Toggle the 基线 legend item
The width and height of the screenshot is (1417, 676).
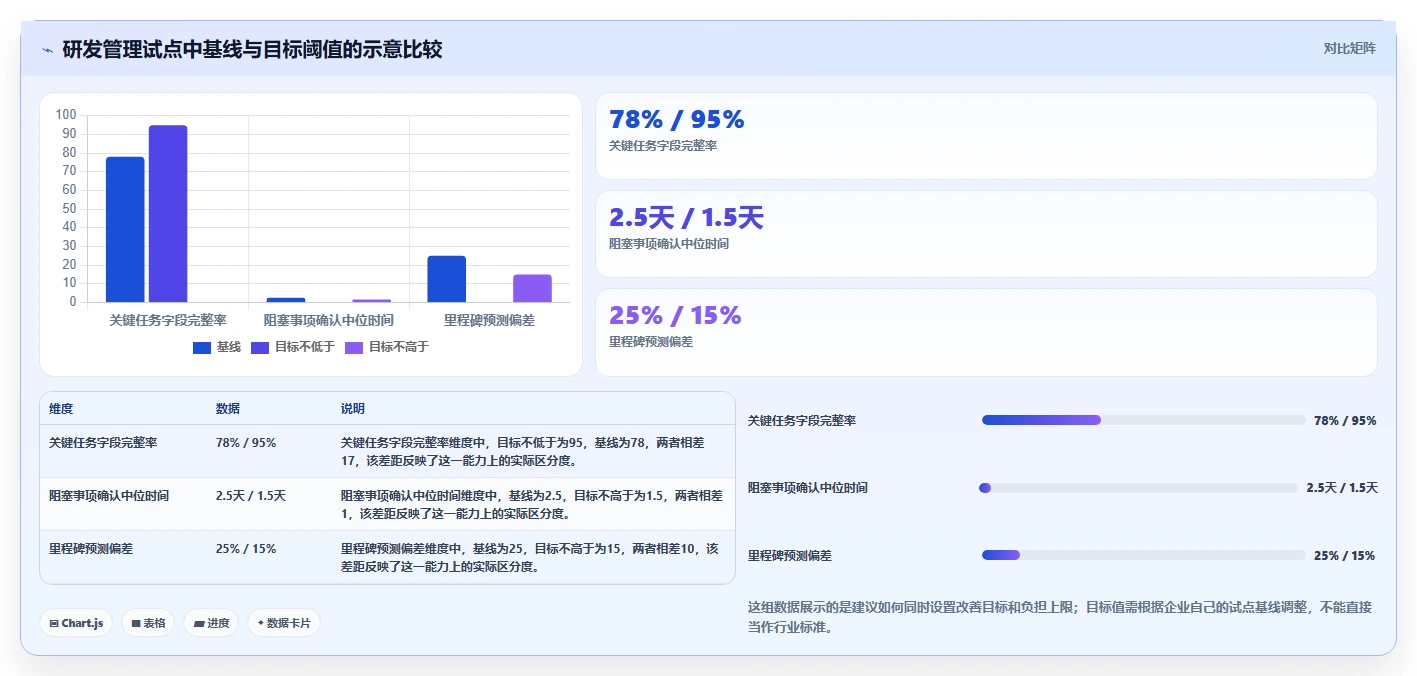click(x=217, y=347)
